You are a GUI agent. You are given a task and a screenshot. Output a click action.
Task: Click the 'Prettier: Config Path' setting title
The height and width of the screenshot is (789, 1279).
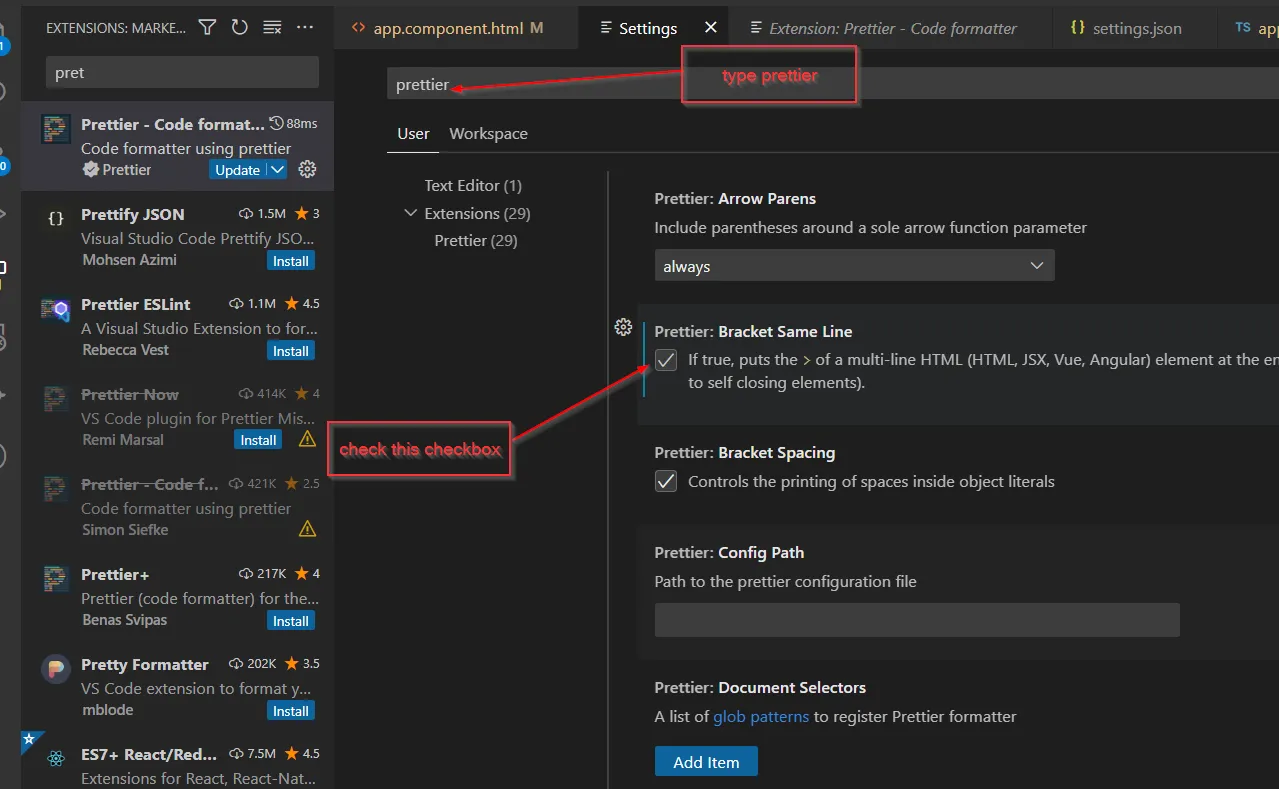729,552
